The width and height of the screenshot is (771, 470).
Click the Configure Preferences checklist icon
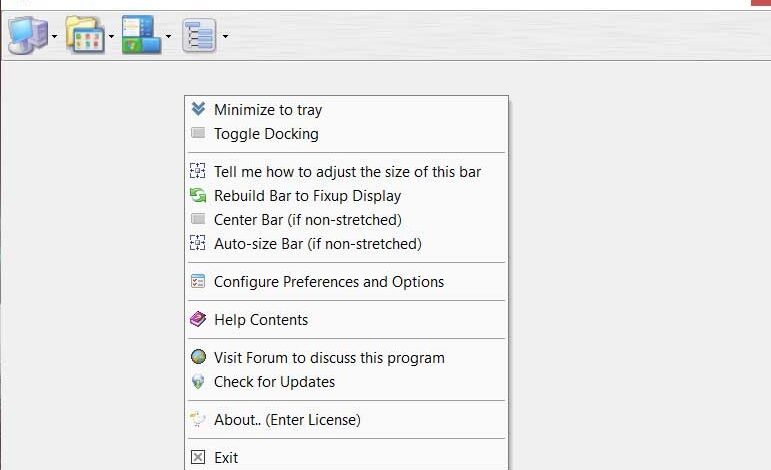(198, 282)
